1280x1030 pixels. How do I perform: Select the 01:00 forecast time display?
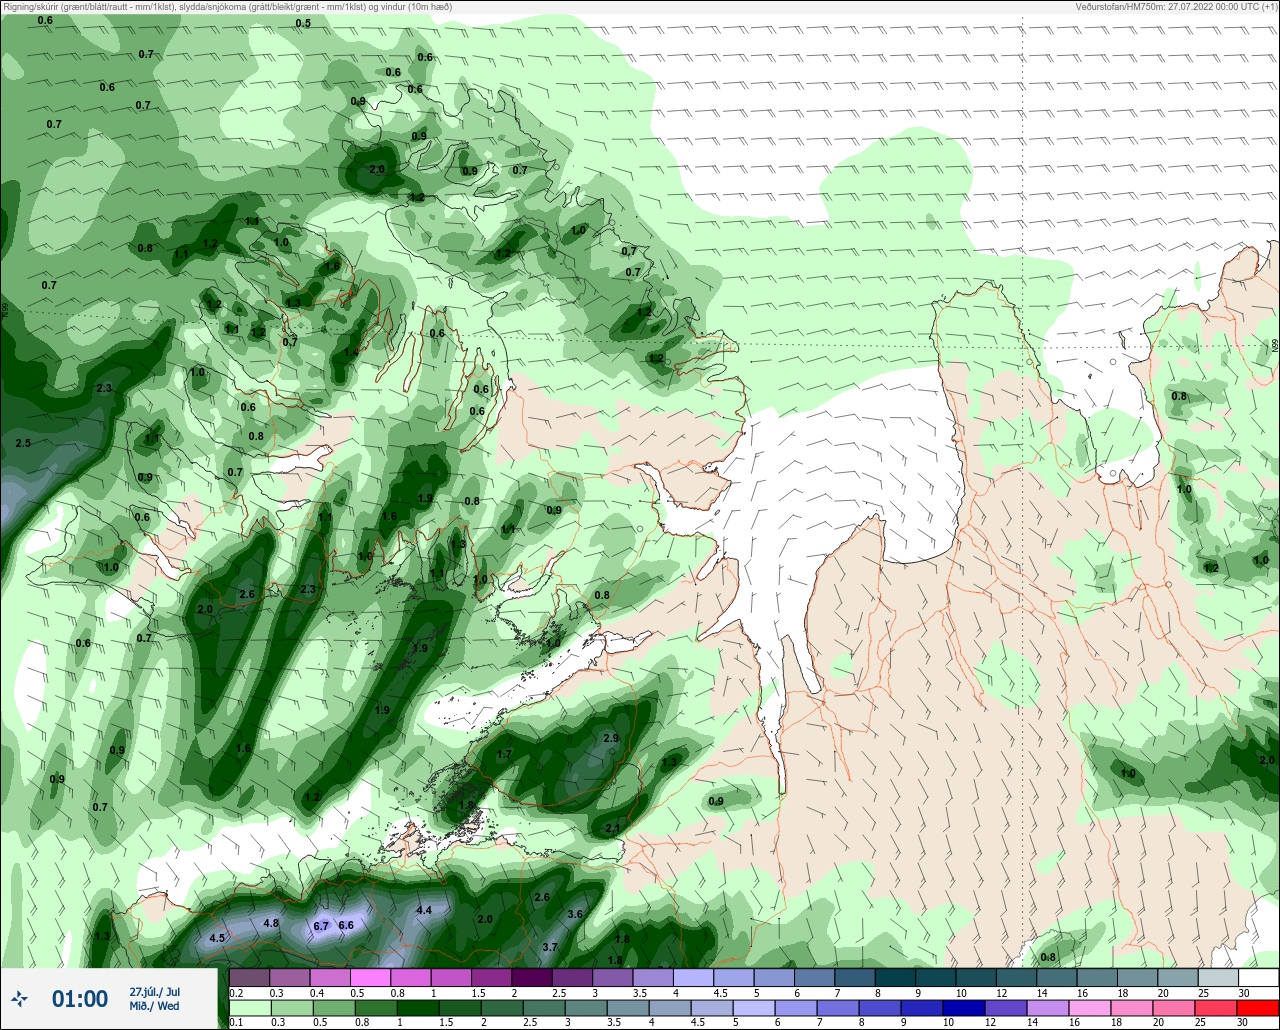coord(80,999)
